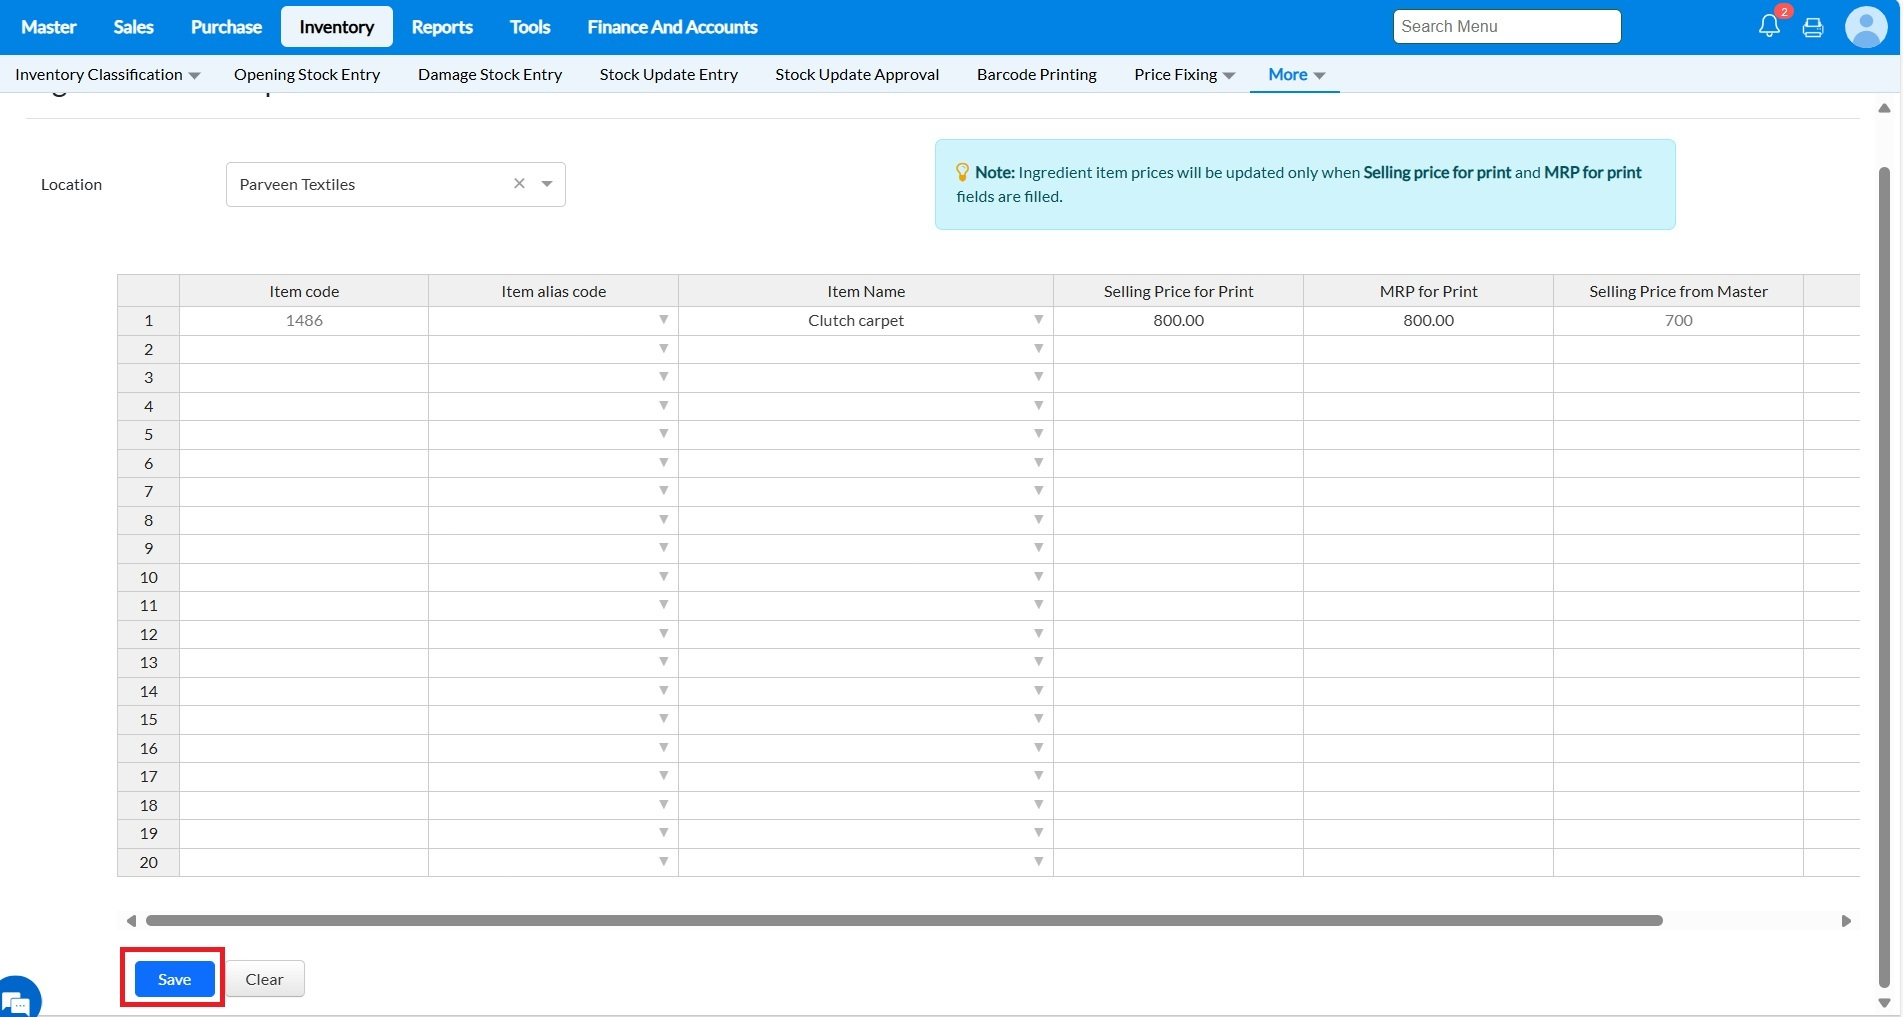Click right arrow of horizontal scrollbar

(x=1846, y=921)
